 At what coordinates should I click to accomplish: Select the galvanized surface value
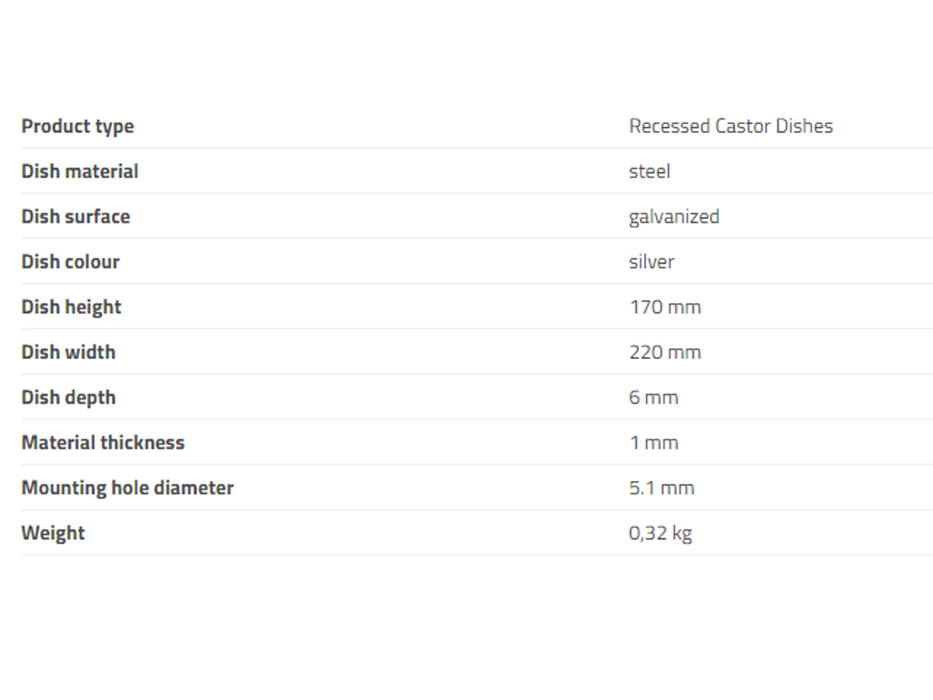tap(673, 216)
